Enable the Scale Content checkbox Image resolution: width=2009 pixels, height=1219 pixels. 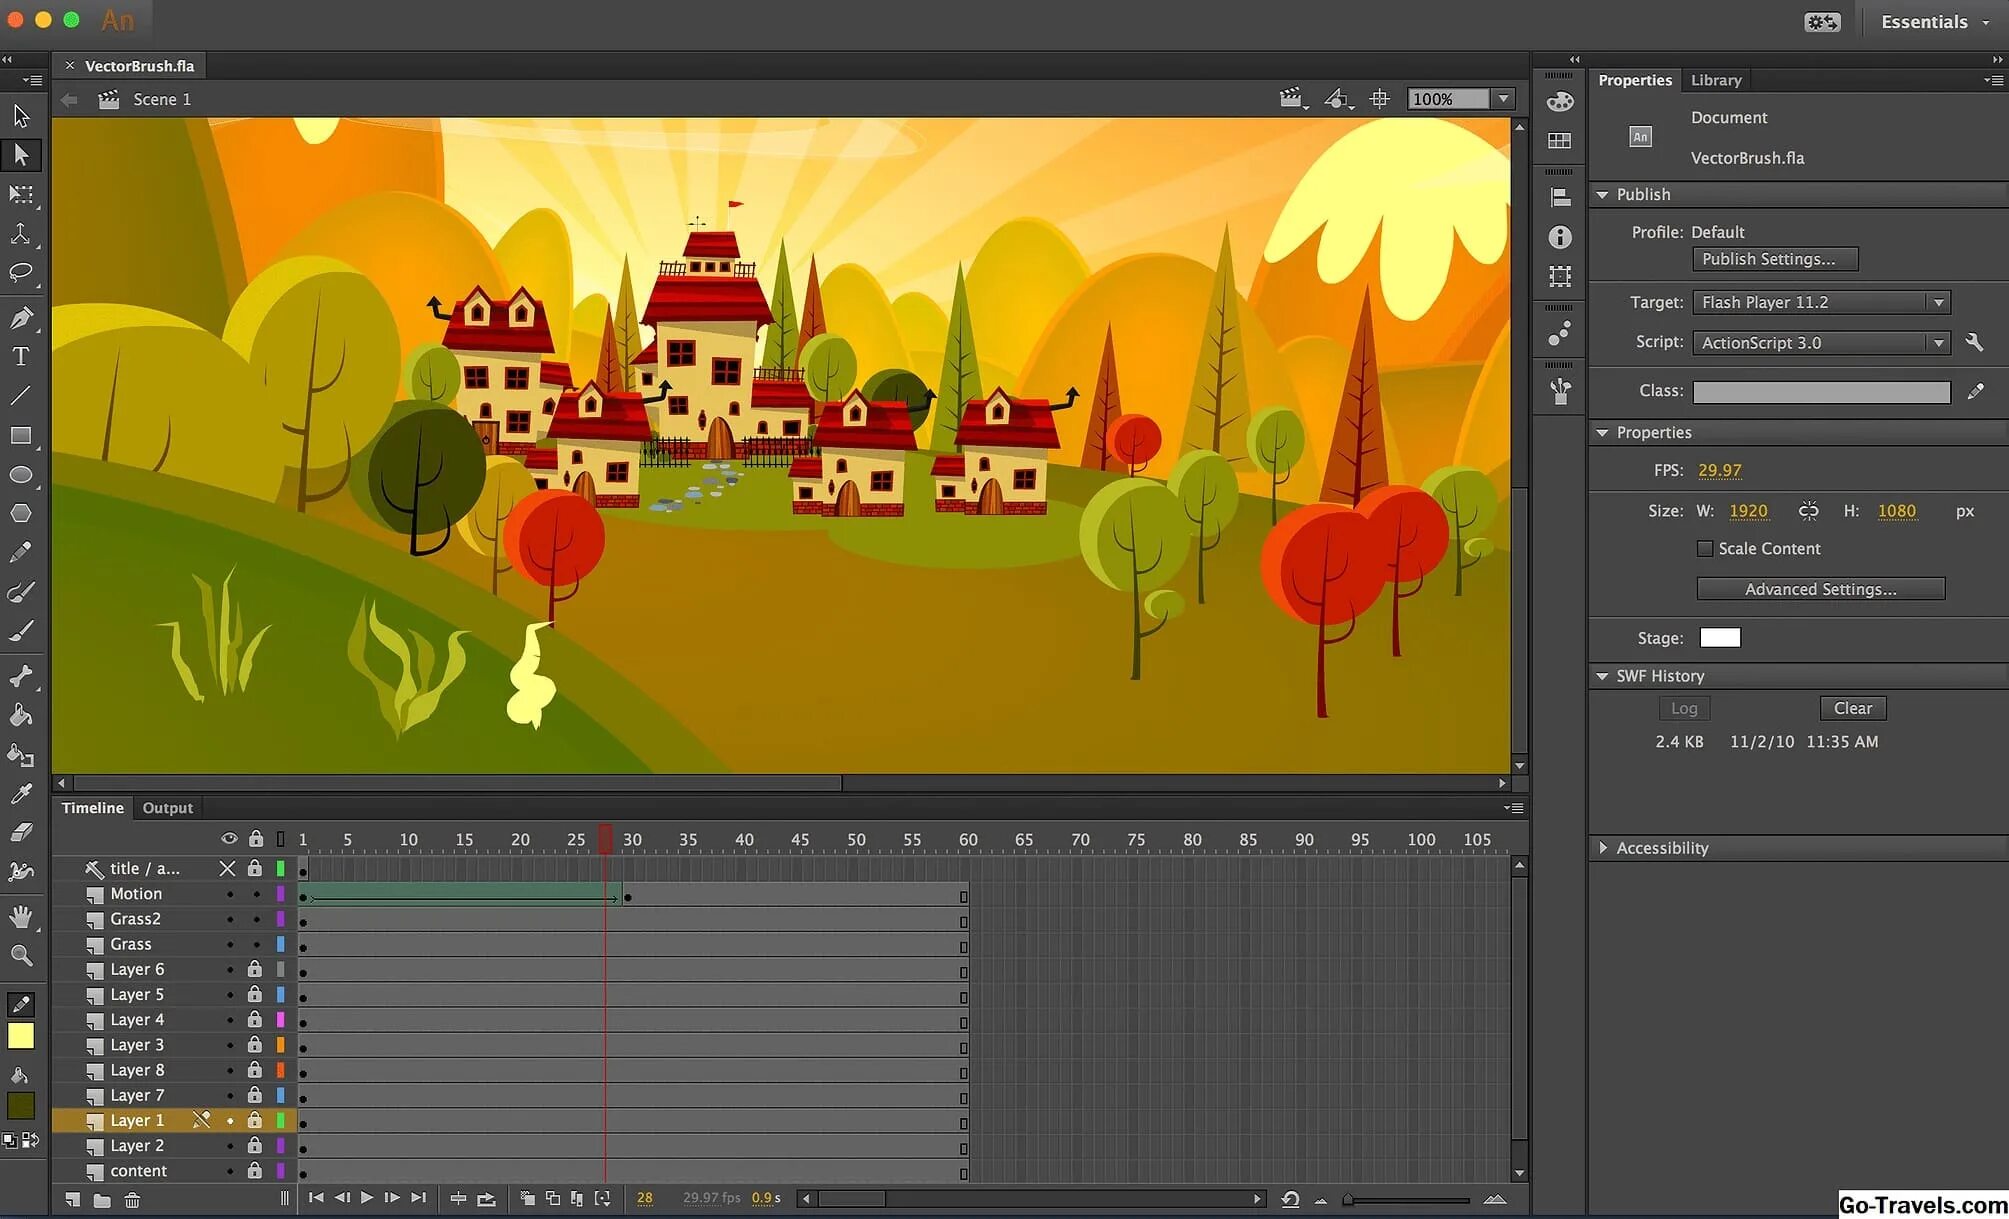tap(1704, 548)
